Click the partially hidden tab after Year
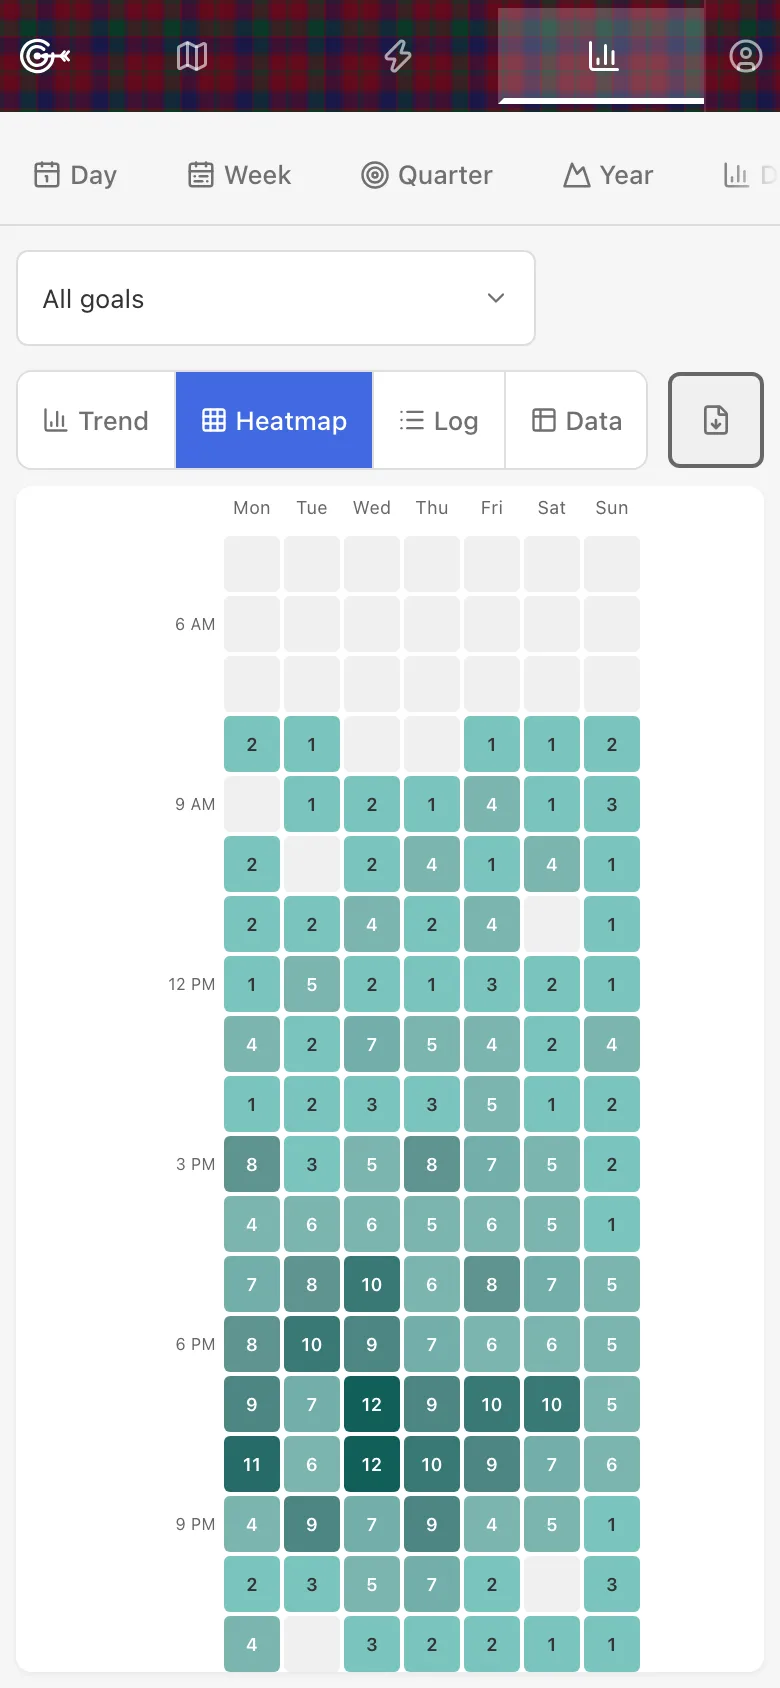 pyautogui.click(x=750, y=175)
